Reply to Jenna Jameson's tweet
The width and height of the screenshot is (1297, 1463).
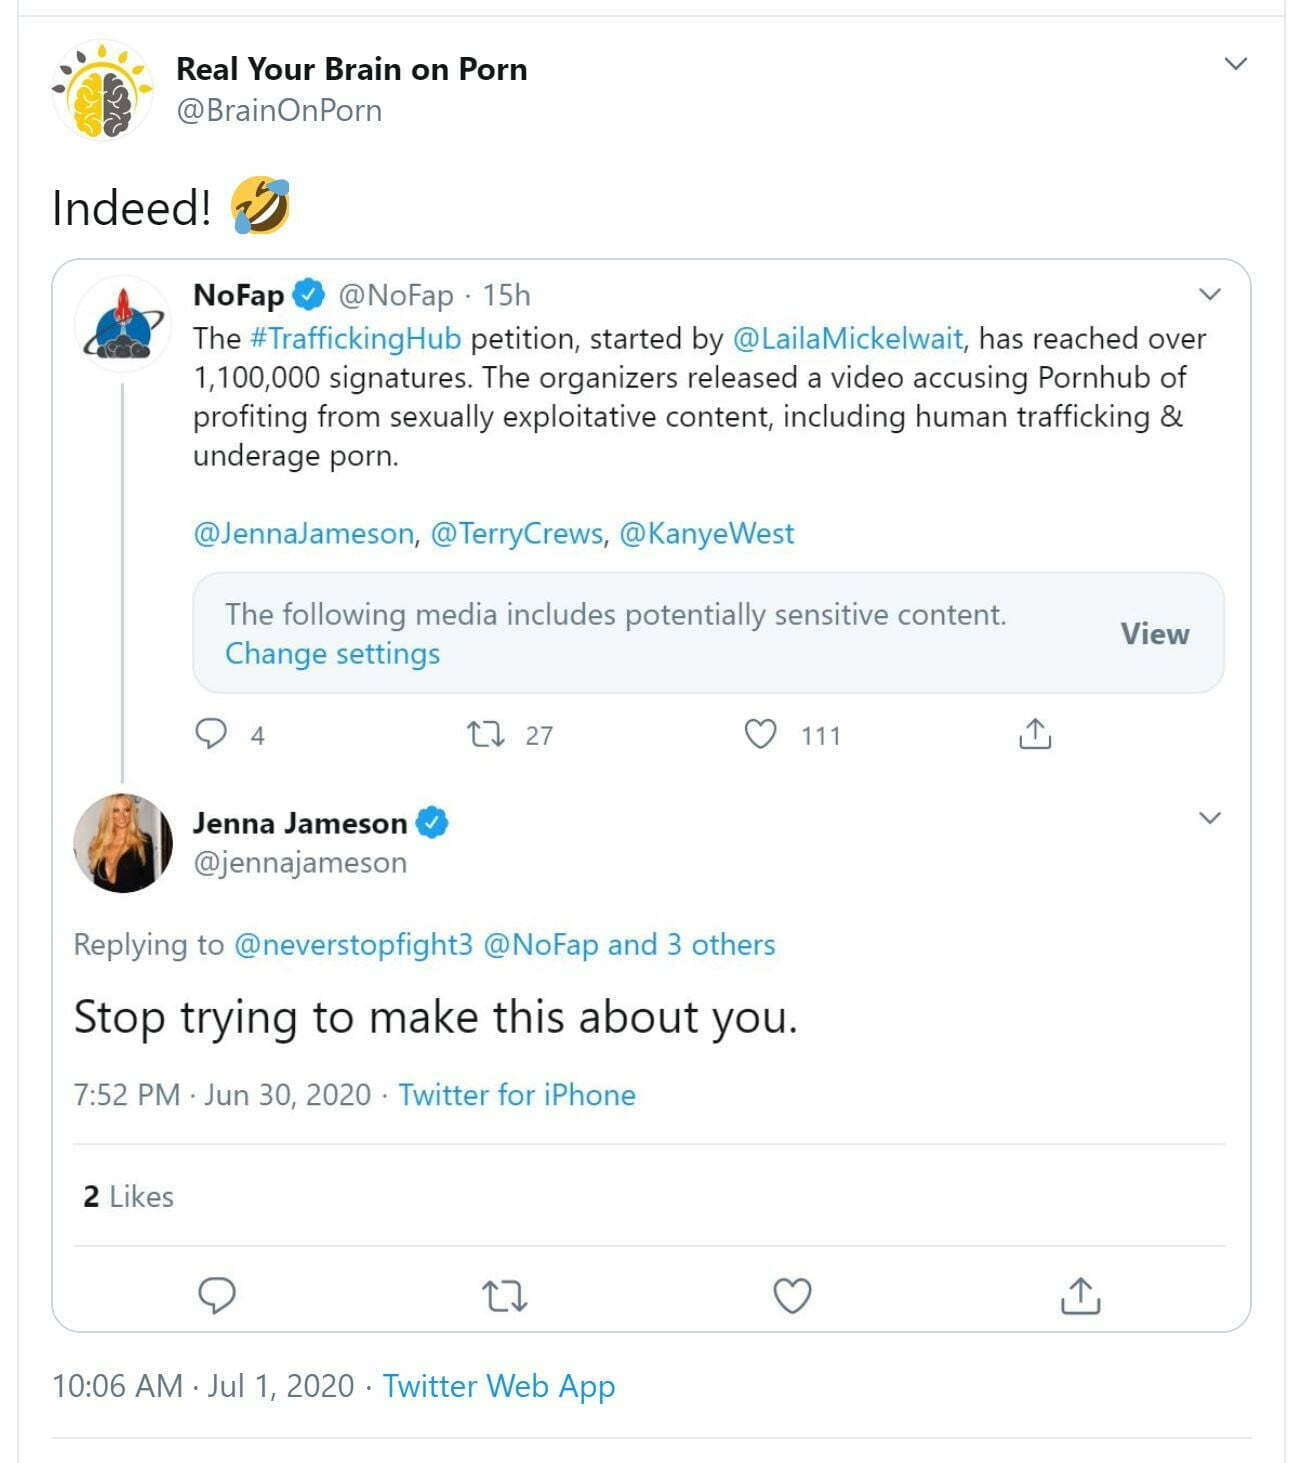[x=217, y=1295]
